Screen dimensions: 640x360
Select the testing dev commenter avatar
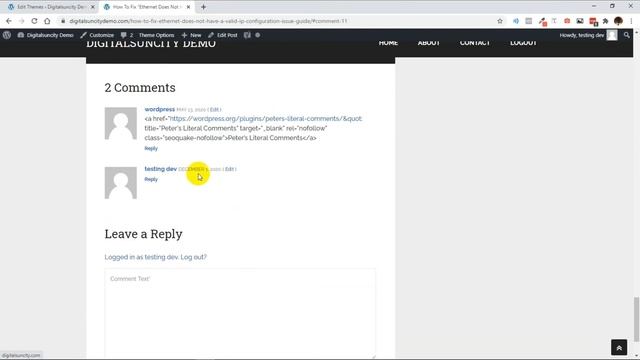[x=121, y=183]
